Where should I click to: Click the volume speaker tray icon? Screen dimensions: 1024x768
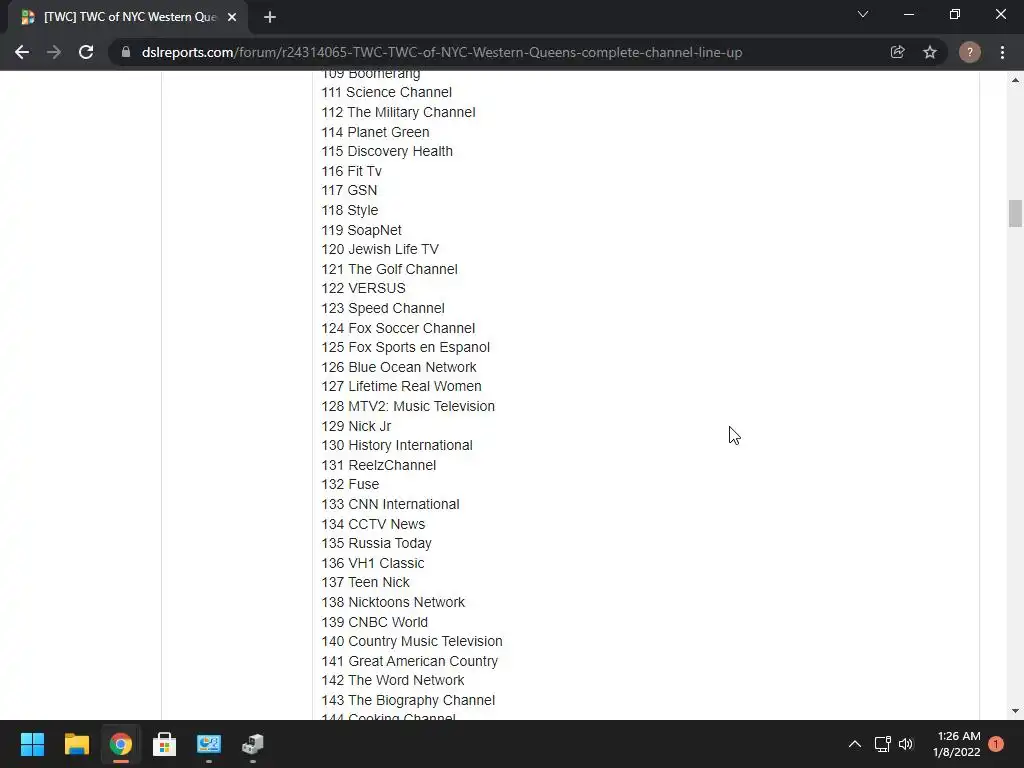(906, 744)
